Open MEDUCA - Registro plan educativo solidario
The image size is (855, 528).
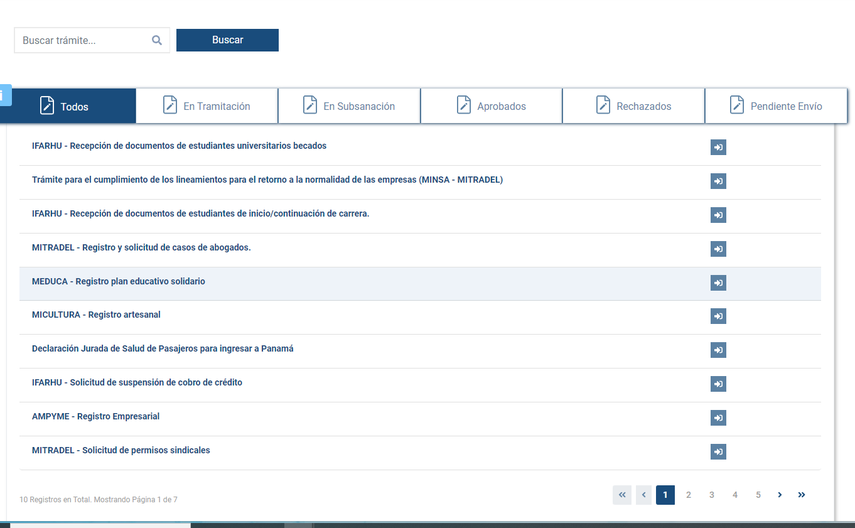(x=118, y=281)
